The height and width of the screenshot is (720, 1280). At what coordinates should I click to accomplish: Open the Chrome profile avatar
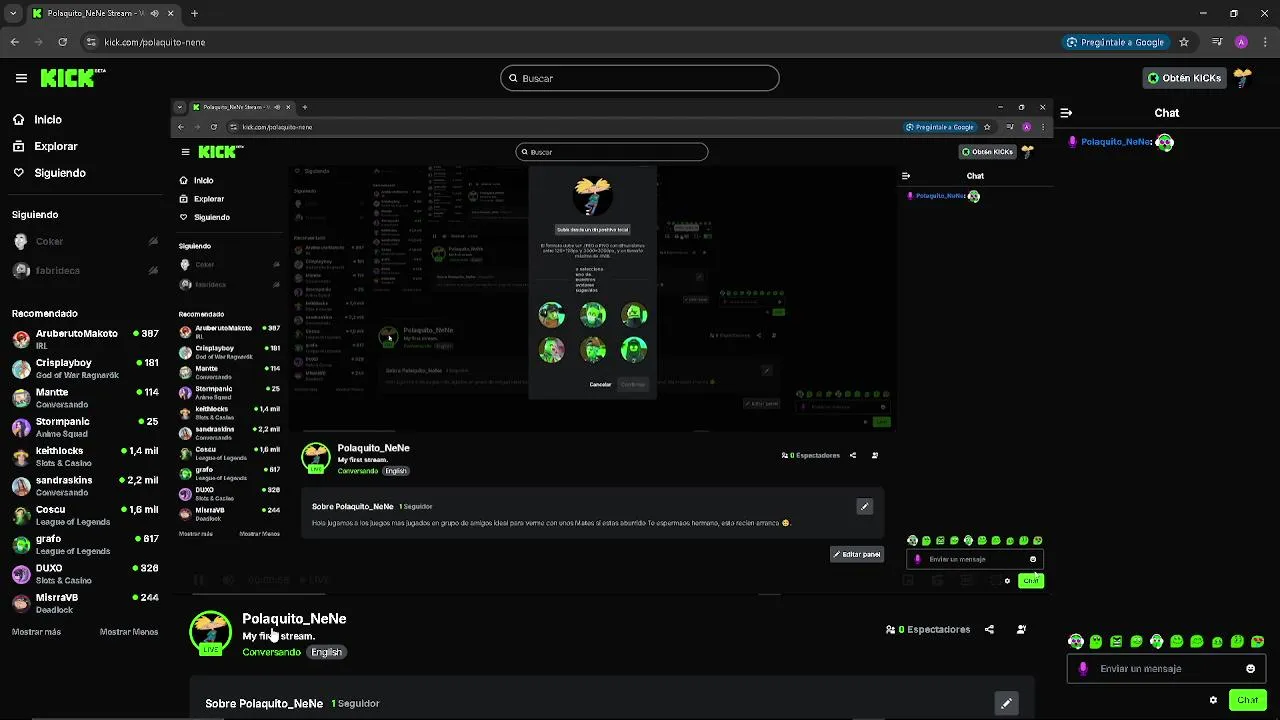pyautogui.click(x=1241, y=42)
